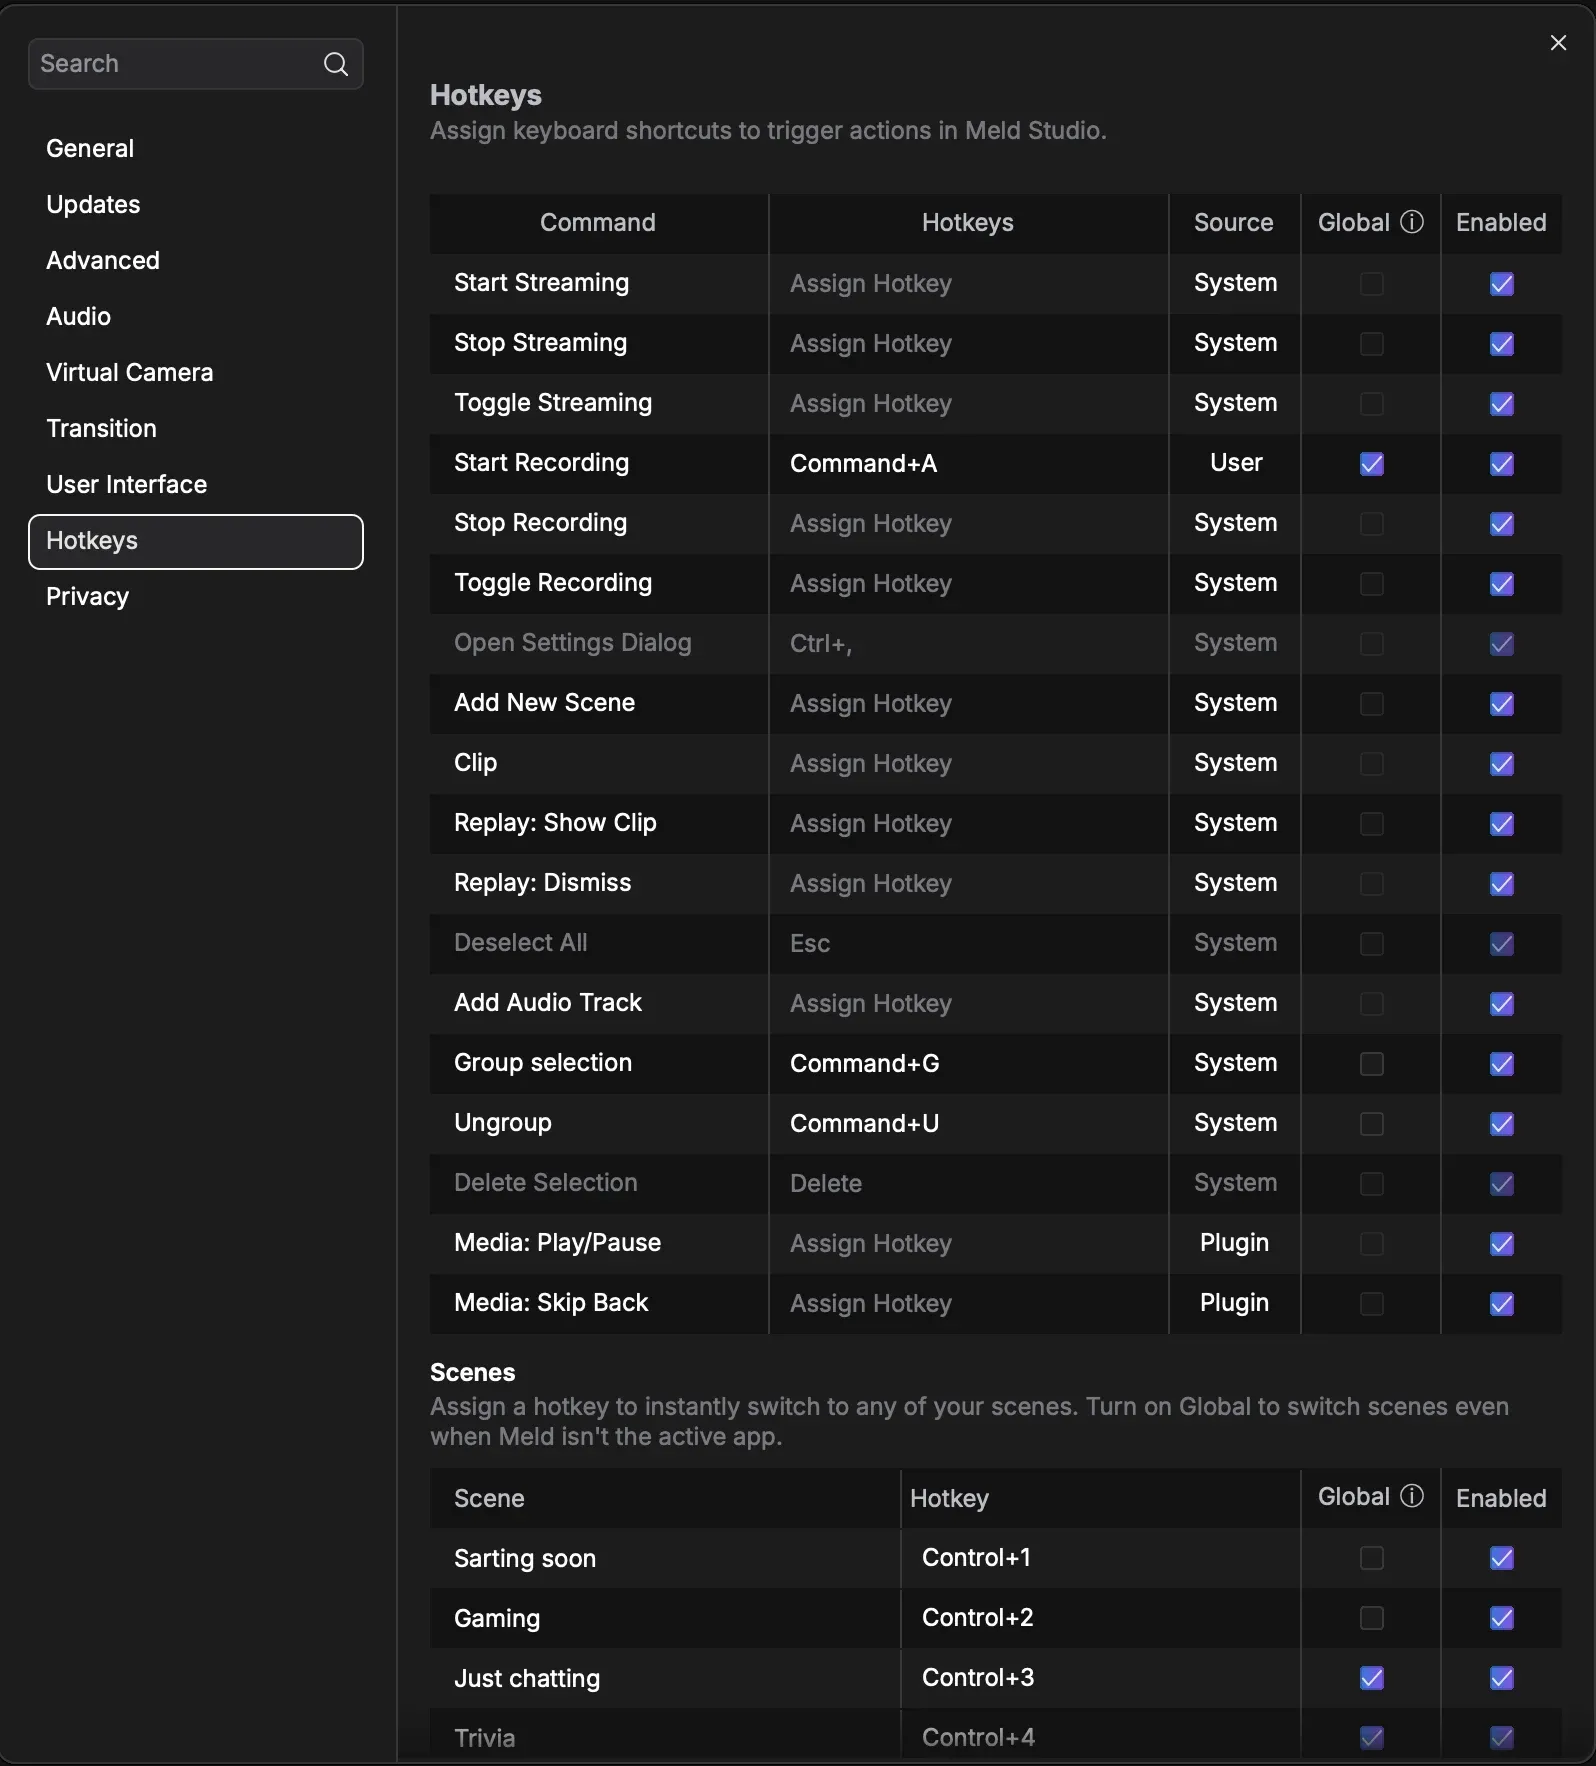Edit the Control+2 hotkey for Gaming

[1100, 1618]
